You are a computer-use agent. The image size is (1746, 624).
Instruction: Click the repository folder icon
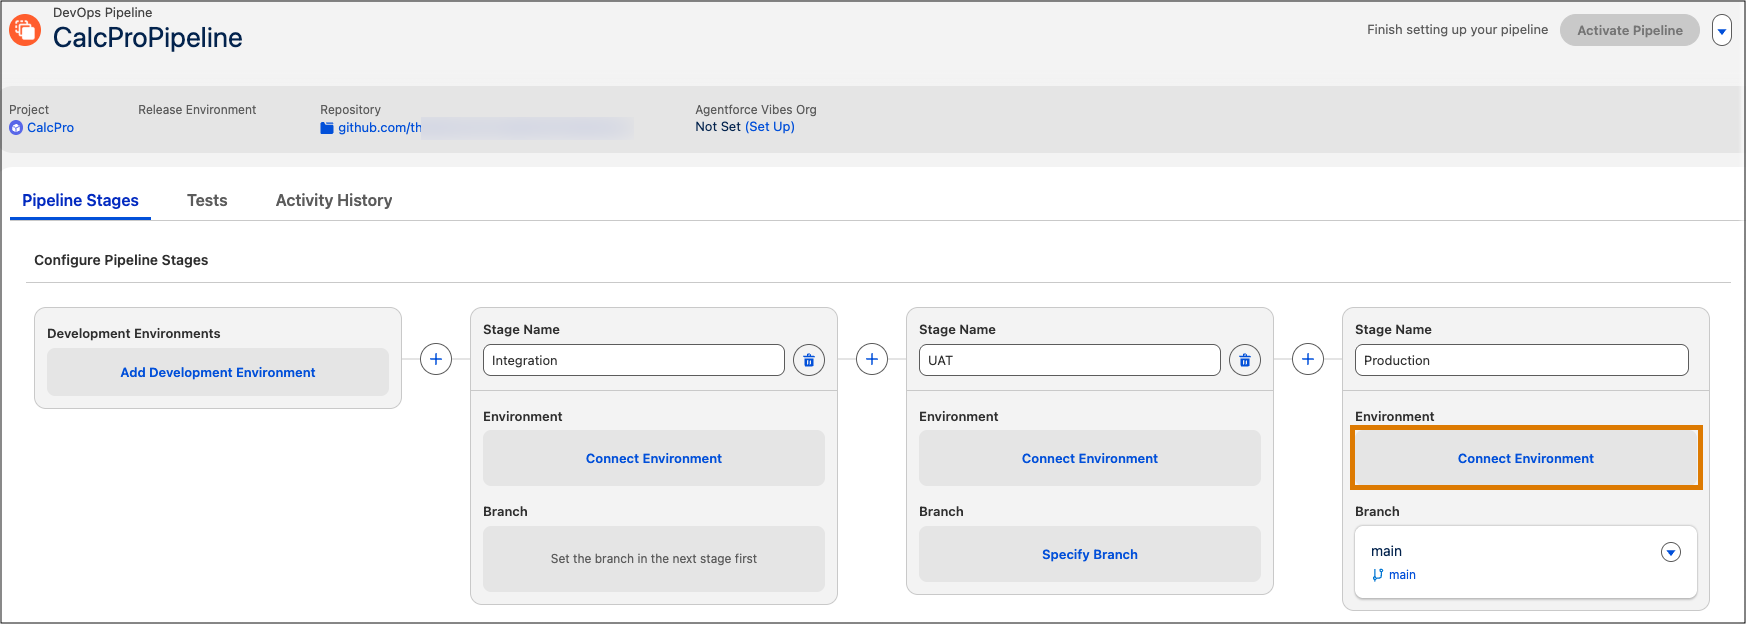pos(327,128)
